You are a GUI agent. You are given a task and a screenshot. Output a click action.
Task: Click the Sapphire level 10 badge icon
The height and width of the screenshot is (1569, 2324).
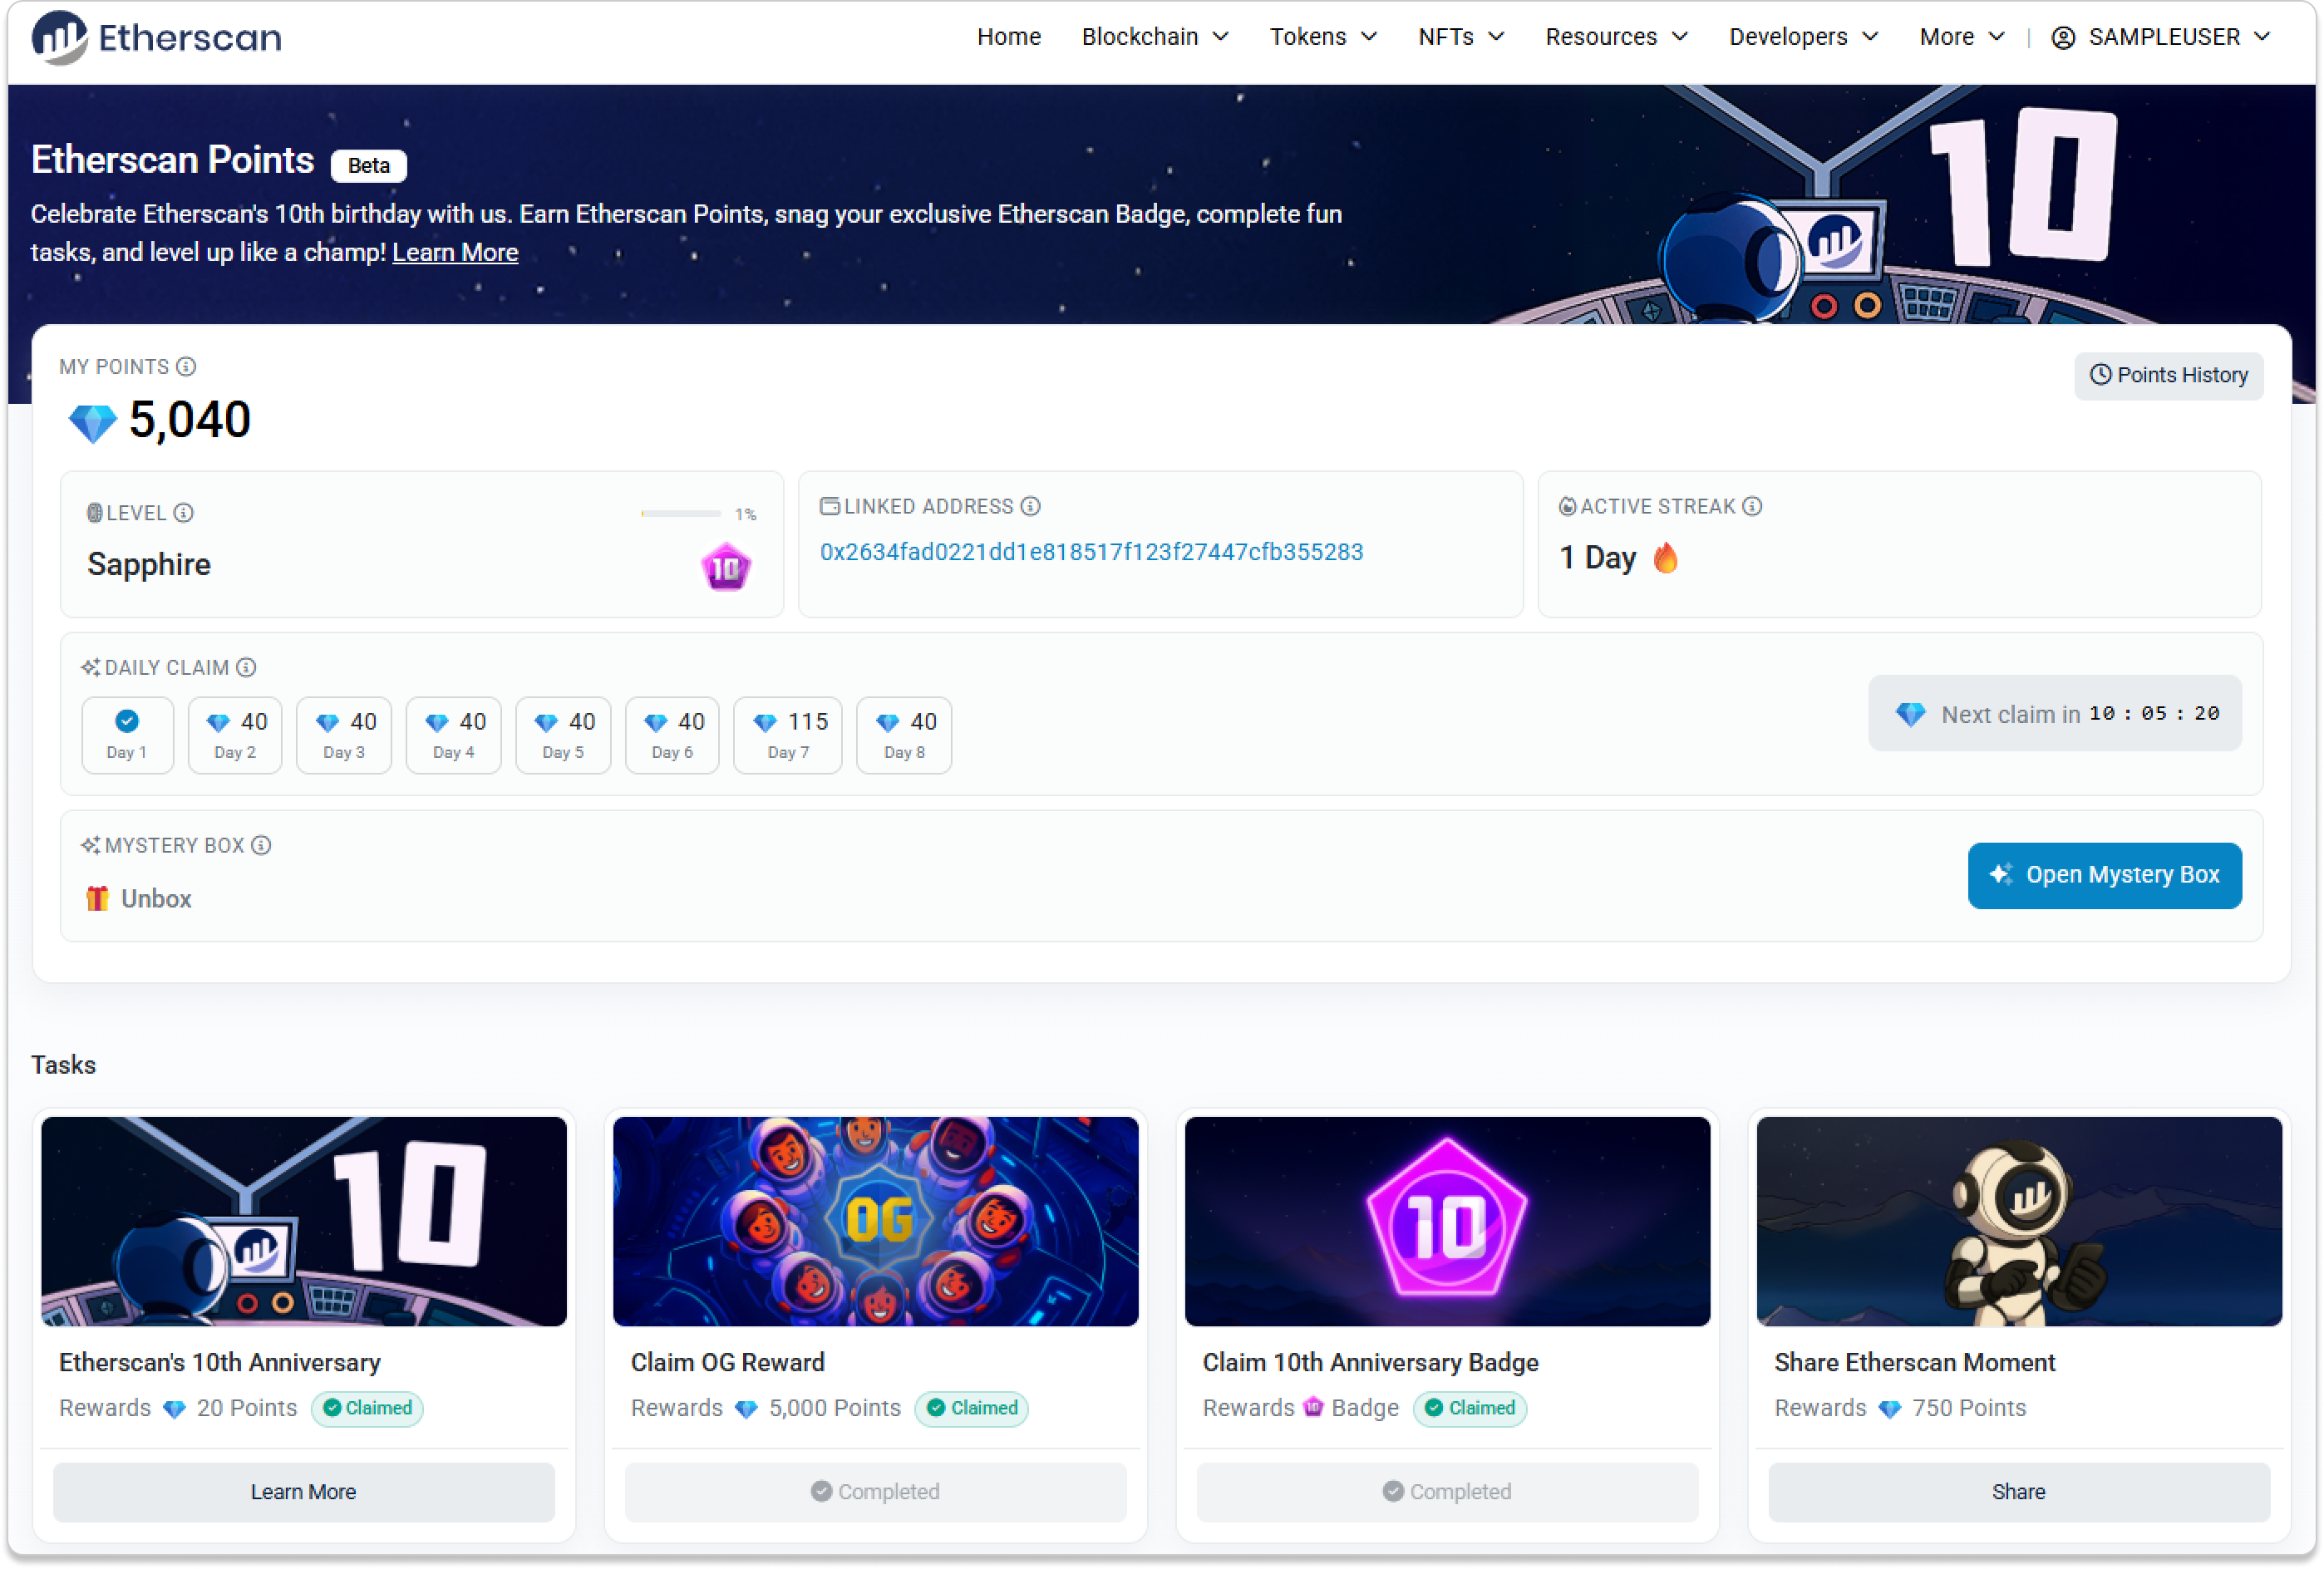[x=726, y=568]
